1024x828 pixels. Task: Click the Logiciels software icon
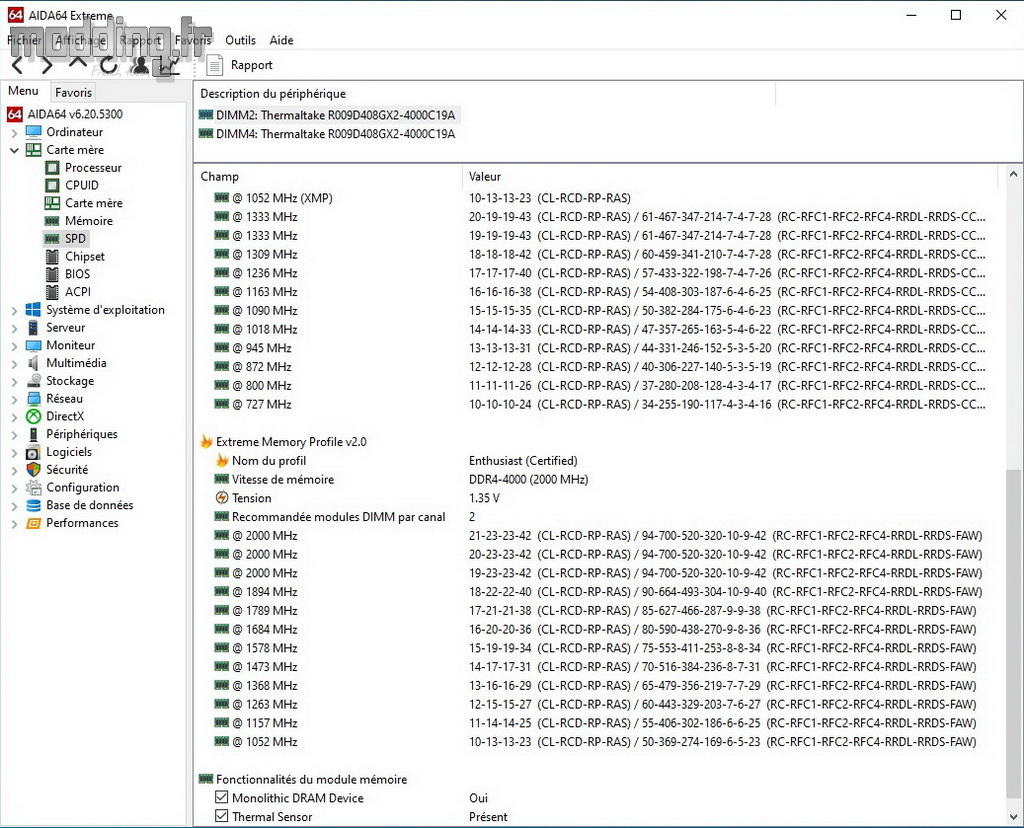coord(33,452)
